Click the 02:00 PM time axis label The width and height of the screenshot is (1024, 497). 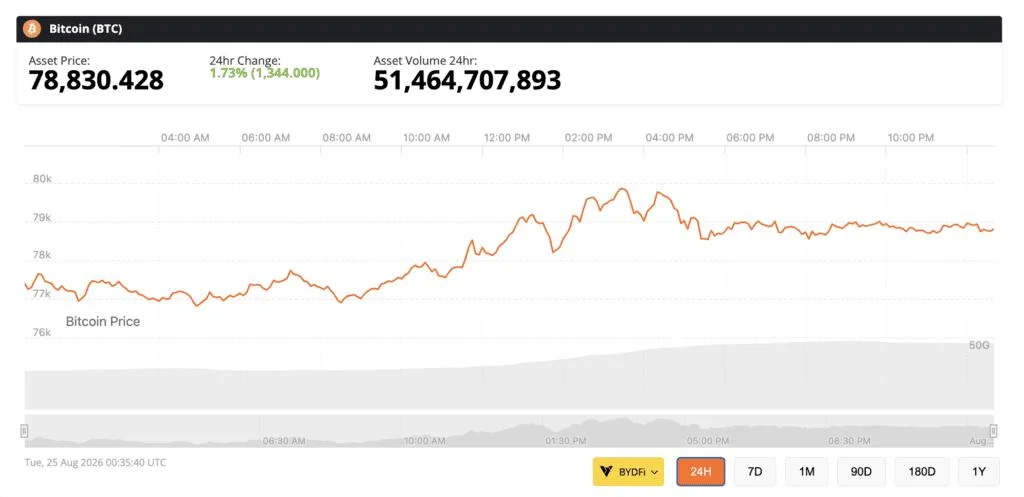(589, 138)
